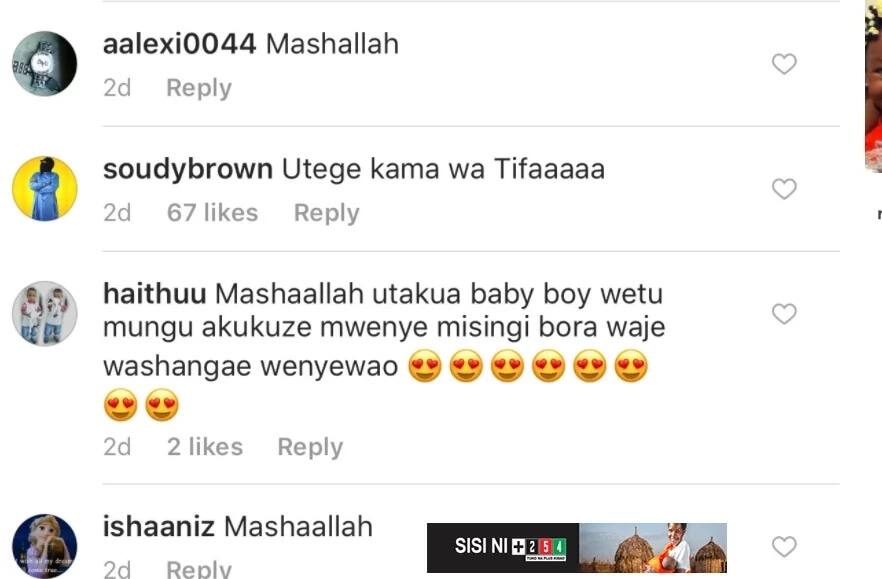
Task: Open aalexi0044 username link
Action: [x=179, y=44]
